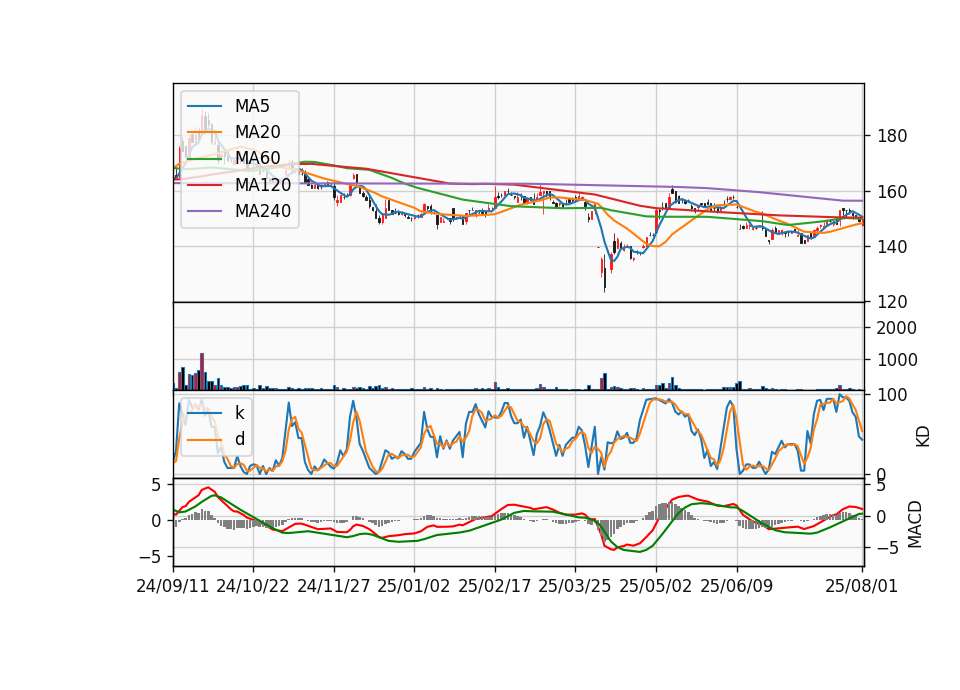Click the d legend entry in KD panel

point(239,439)
